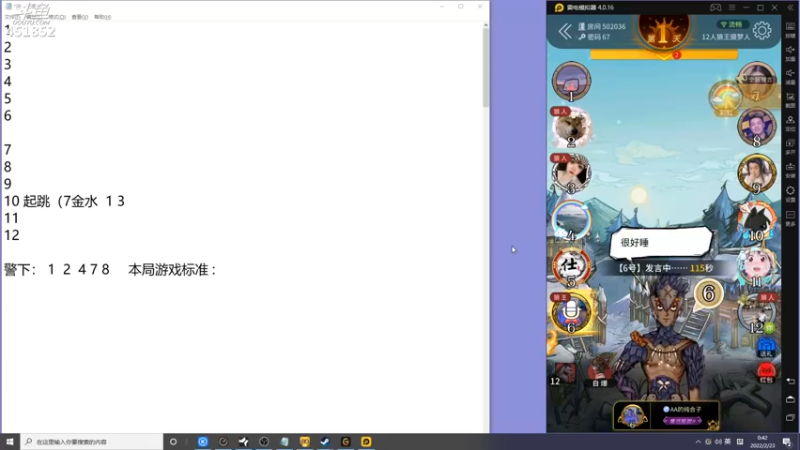Open the red envelope (红包) icon
This screenshot has height=450, width=800.
(766, 373)
